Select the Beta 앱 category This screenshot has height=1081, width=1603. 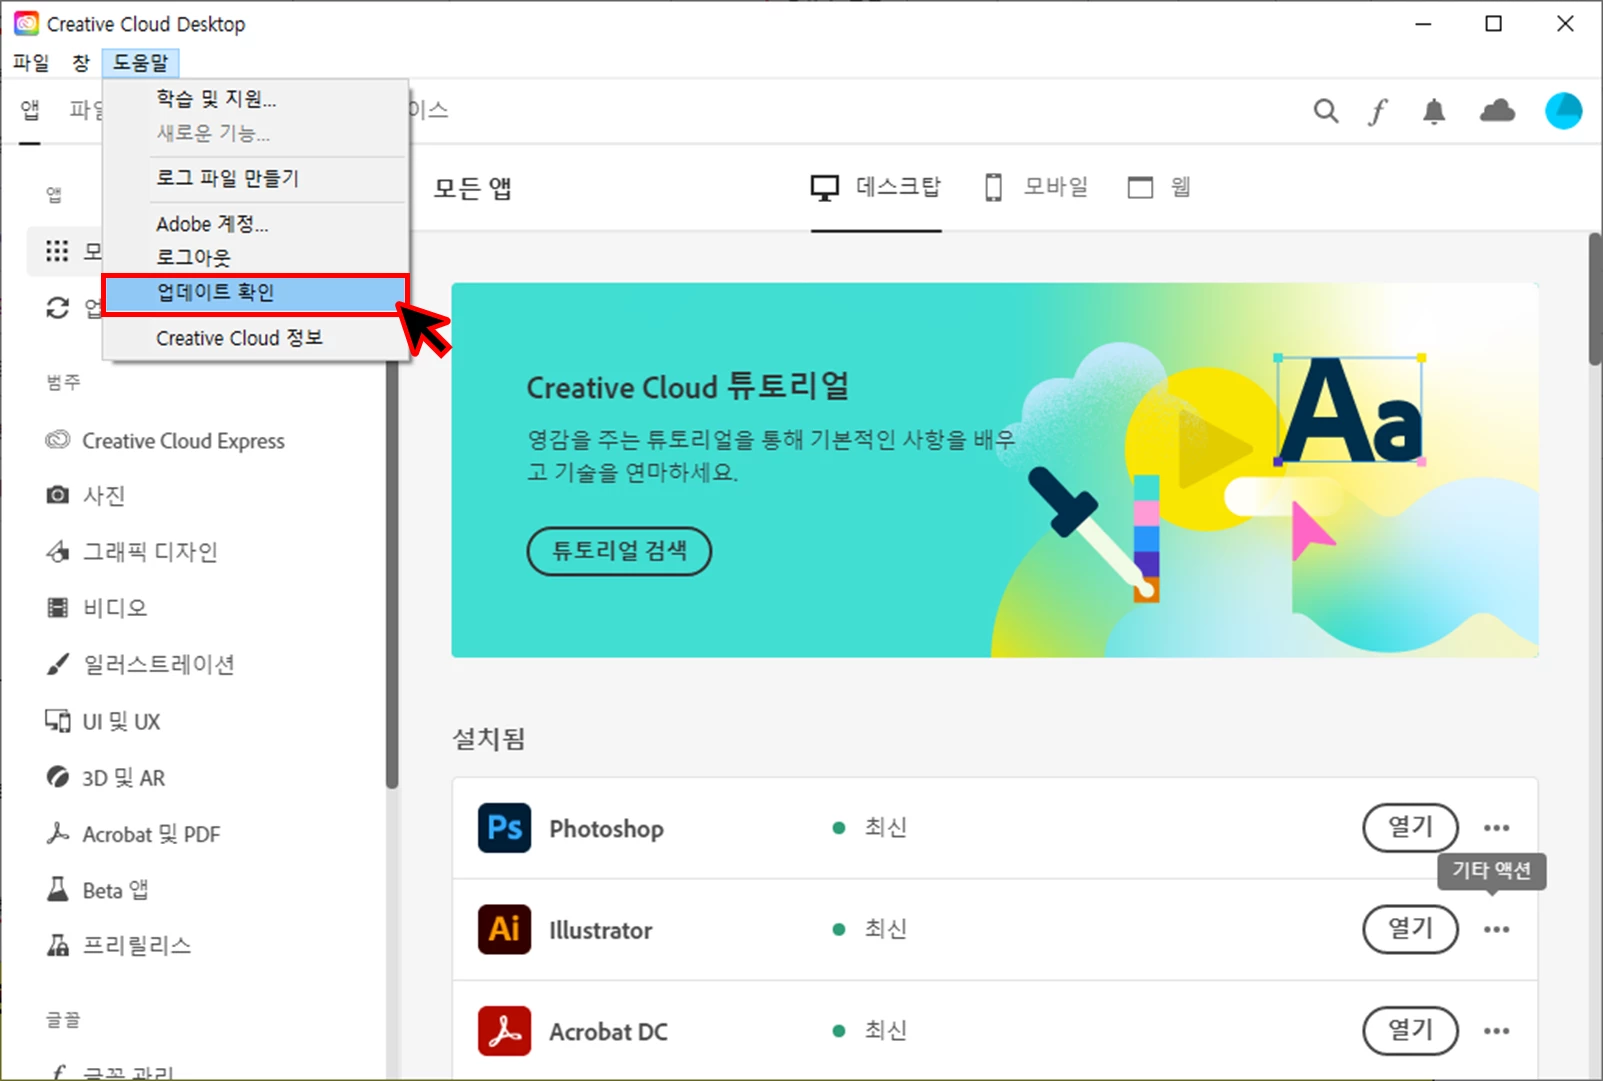(x=97, y=890)
